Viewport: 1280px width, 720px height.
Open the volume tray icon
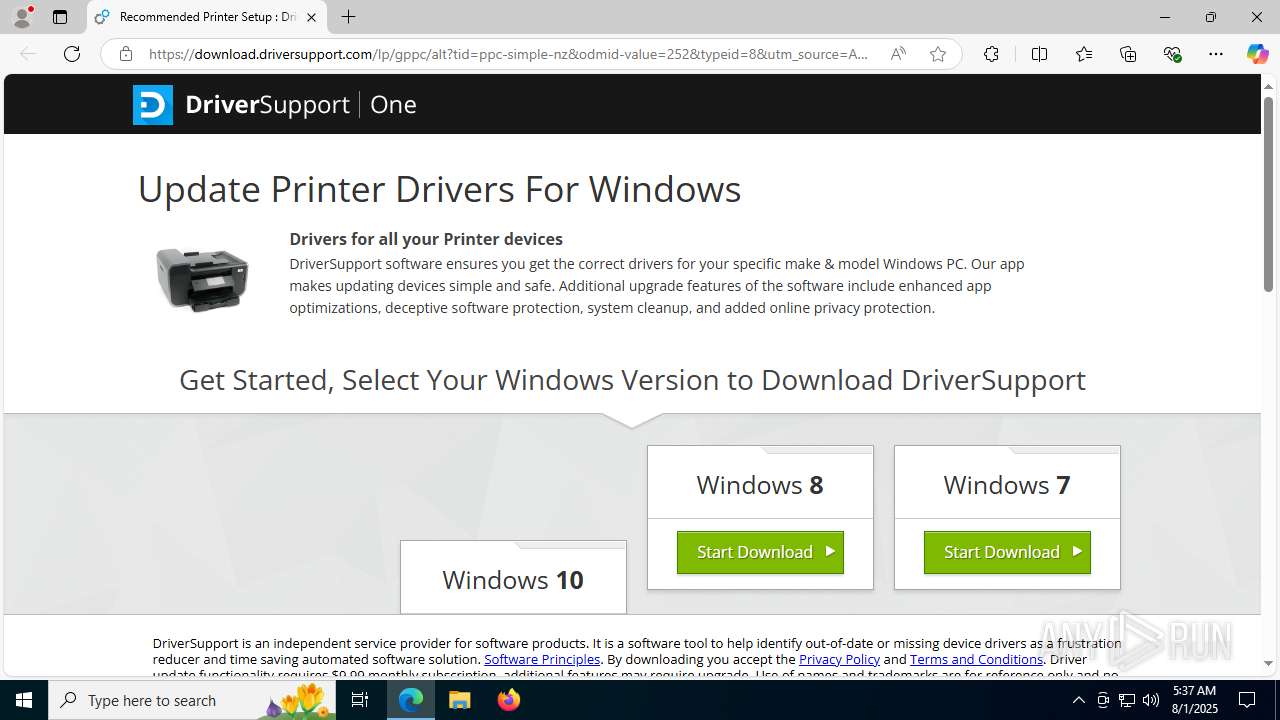point(1150,700)
